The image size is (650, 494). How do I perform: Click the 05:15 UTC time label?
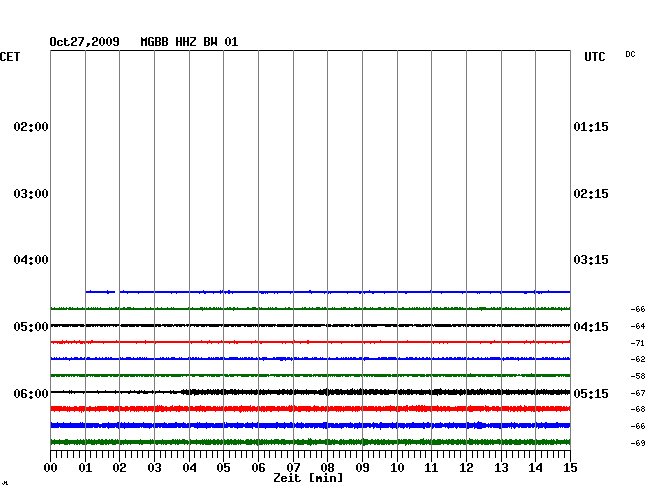591,393
